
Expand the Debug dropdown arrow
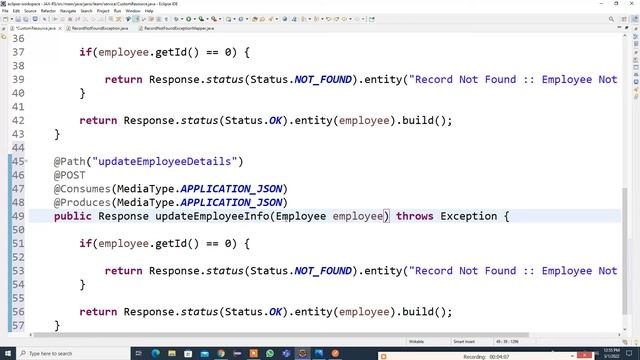click(182, 19)
